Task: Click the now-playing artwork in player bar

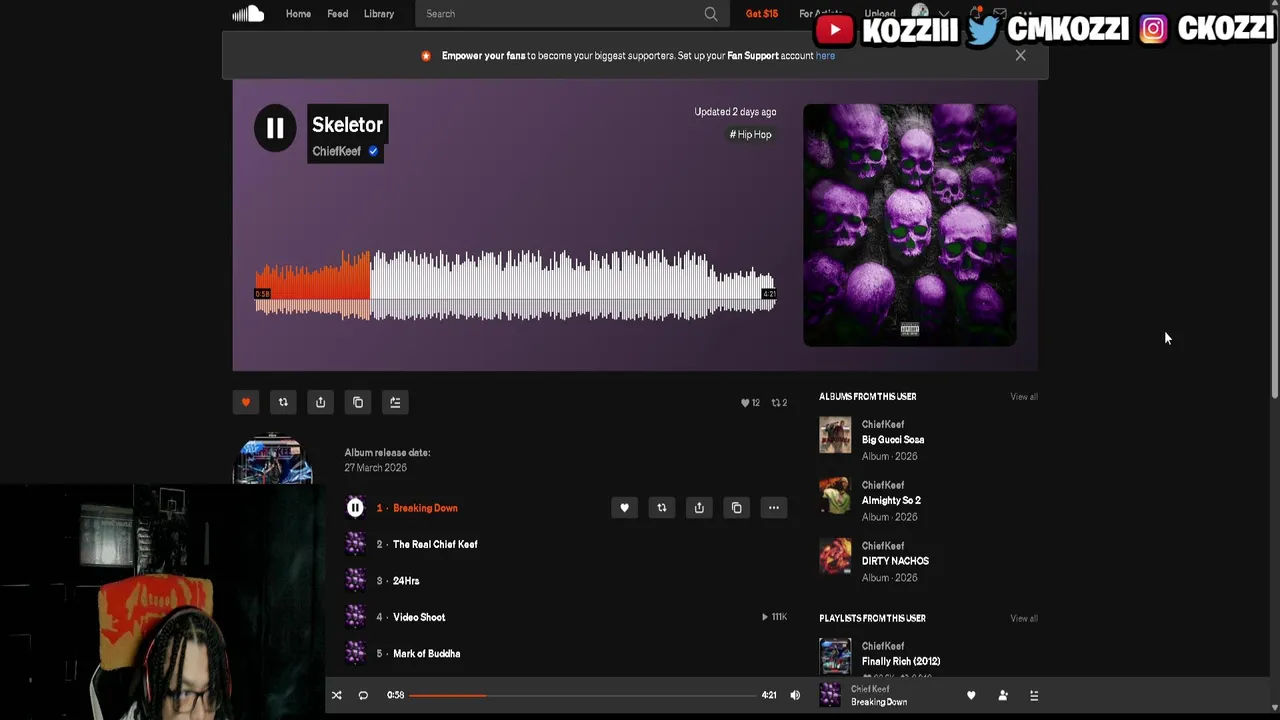Action: point(830,695)
